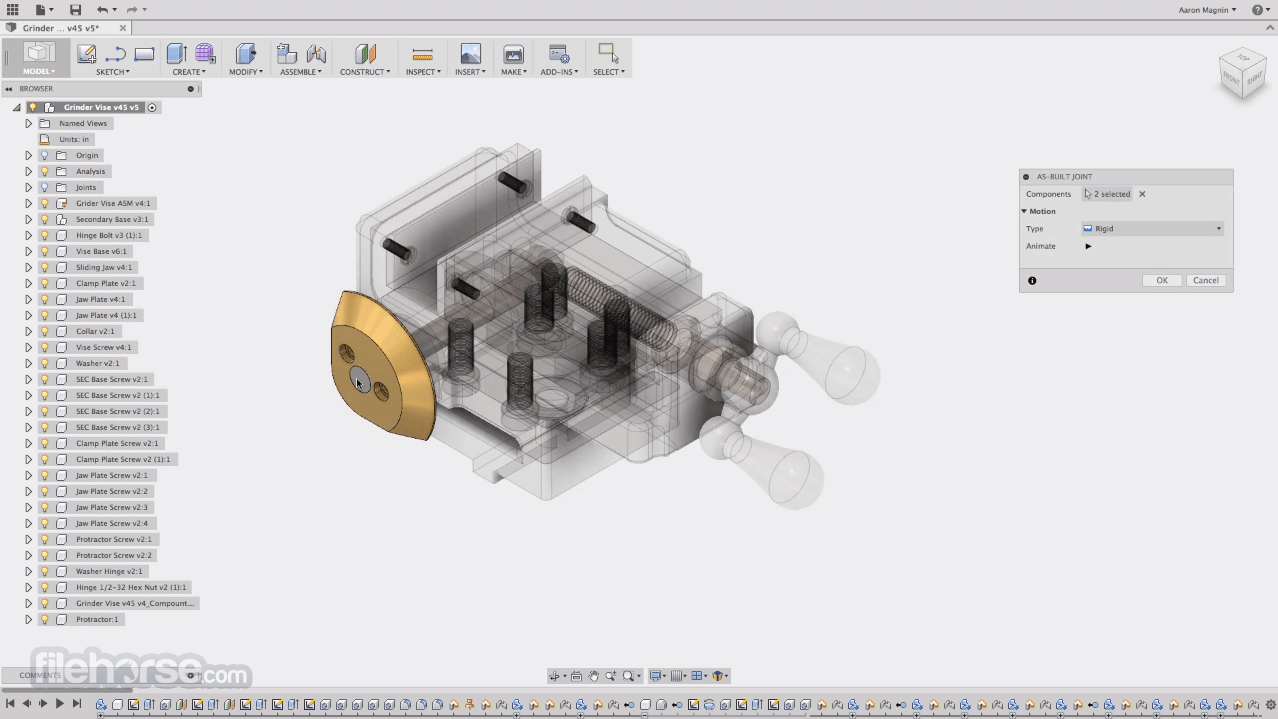Click the New Component icon

pyautogui.click(x=287, y=54)
